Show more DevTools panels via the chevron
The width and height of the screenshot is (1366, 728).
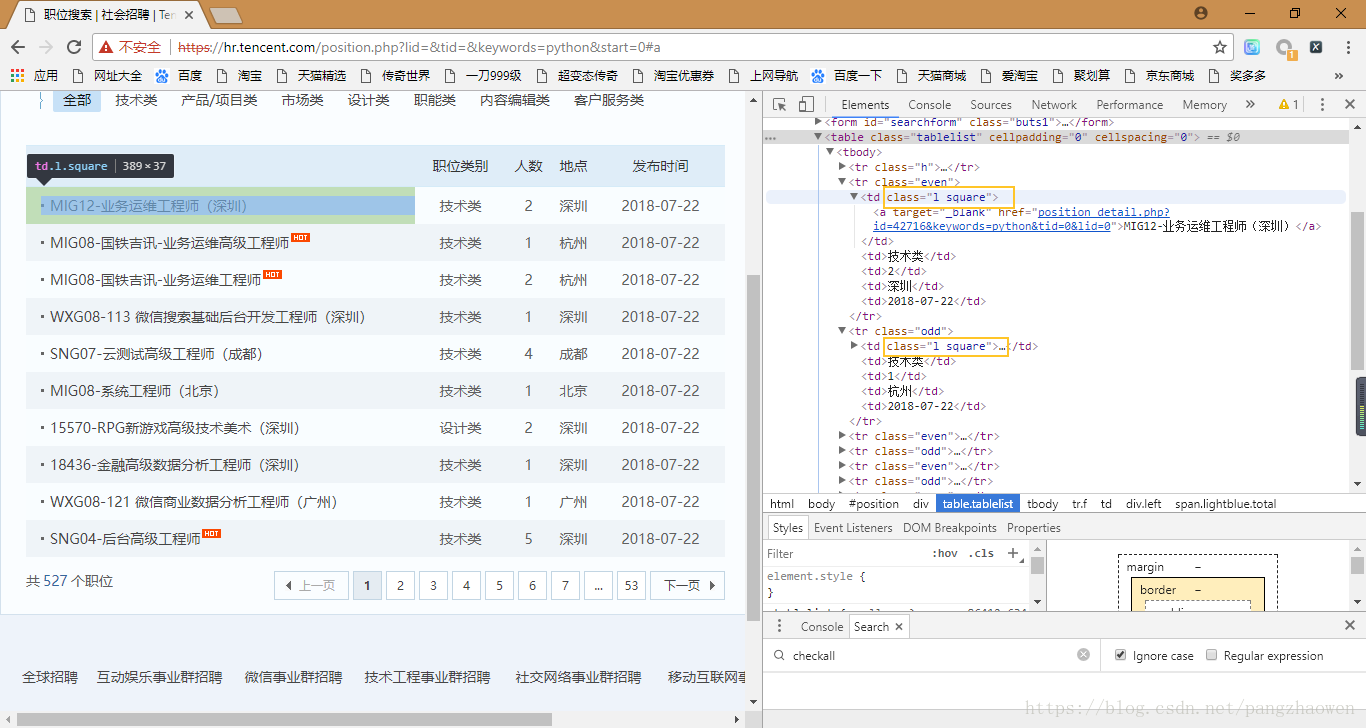click(1250, 104)
